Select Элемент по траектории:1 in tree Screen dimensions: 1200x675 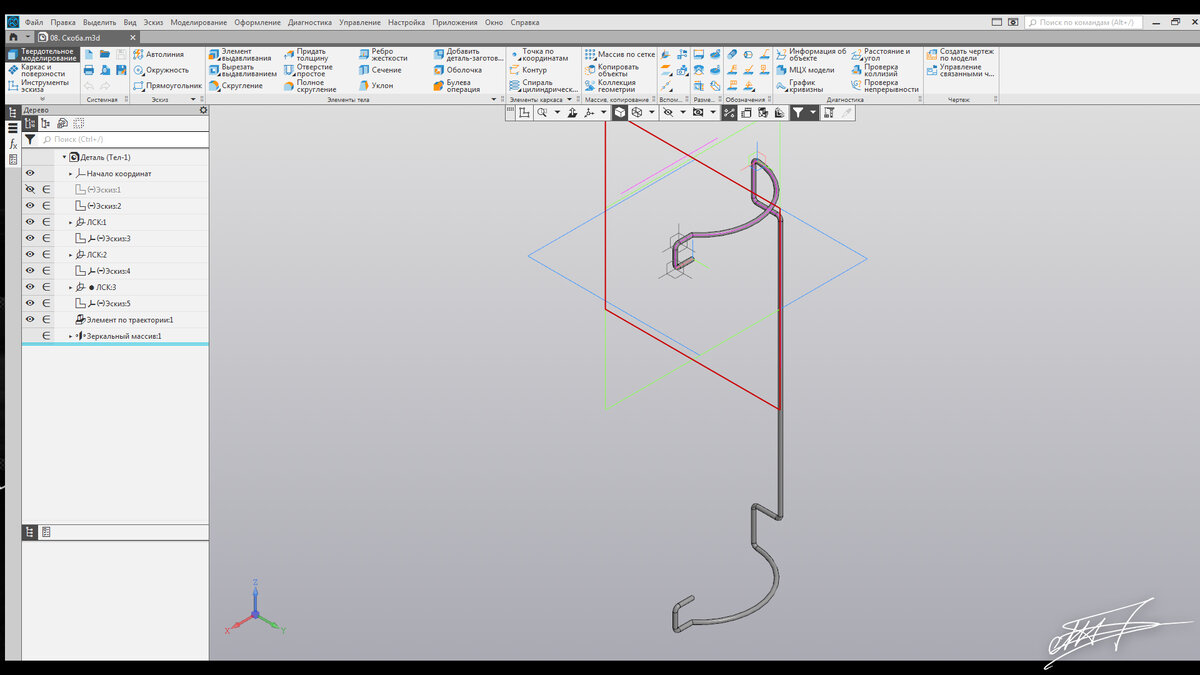pyautogui.click(x=124, y=320)
